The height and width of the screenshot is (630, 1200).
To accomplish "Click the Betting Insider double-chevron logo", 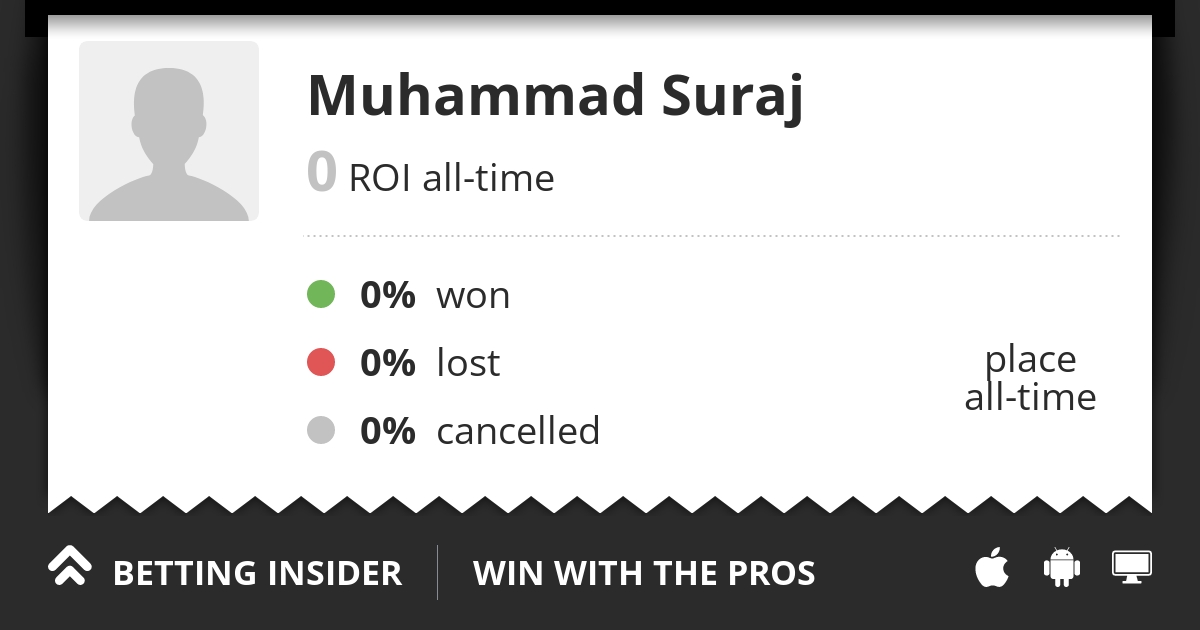I will (69, 567).
